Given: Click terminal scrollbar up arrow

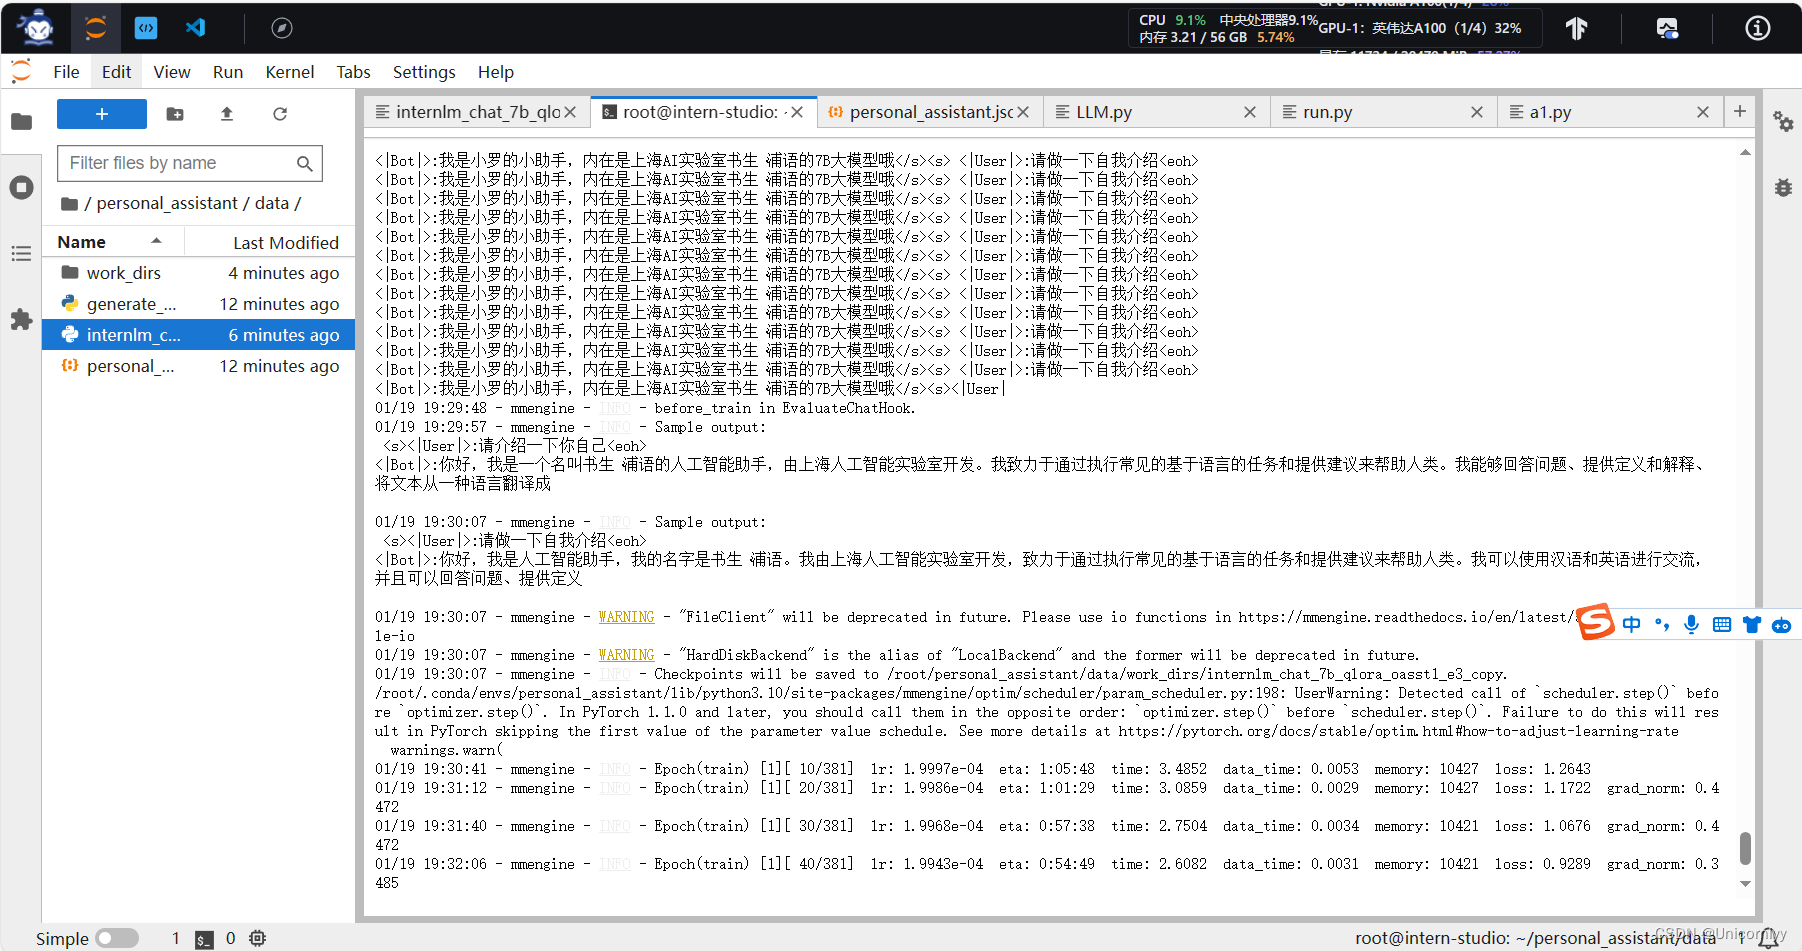Looking at the screenshot, I should (1745, 153).
